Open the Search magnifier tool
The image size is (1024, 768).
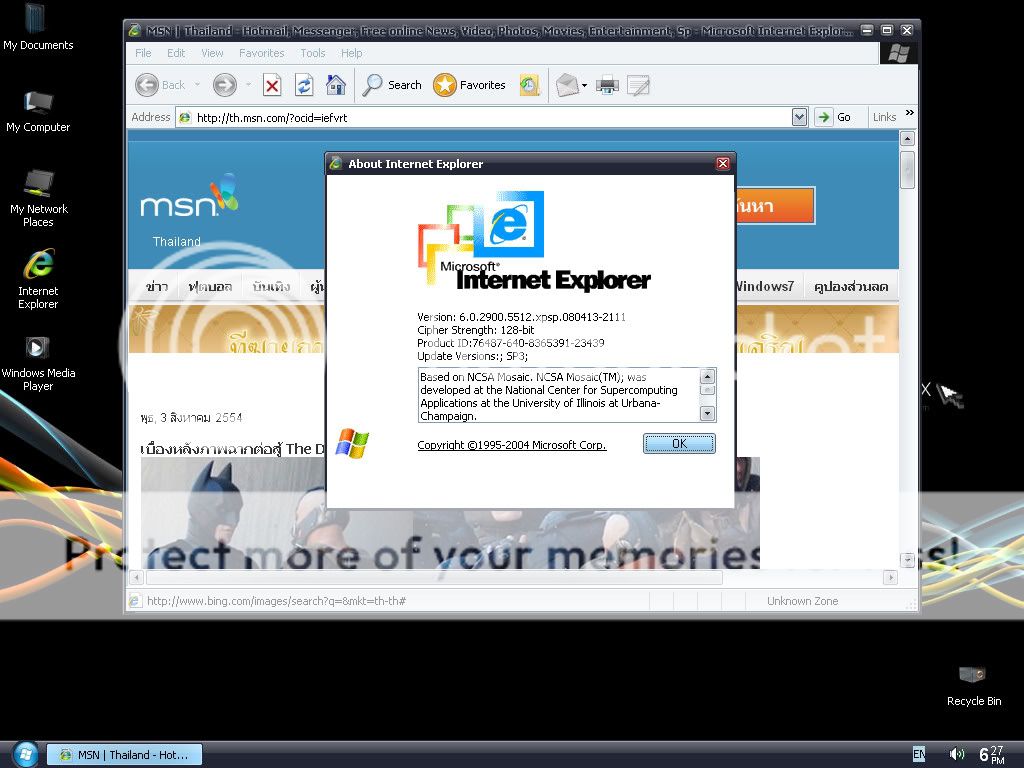[x=392, y=85]
